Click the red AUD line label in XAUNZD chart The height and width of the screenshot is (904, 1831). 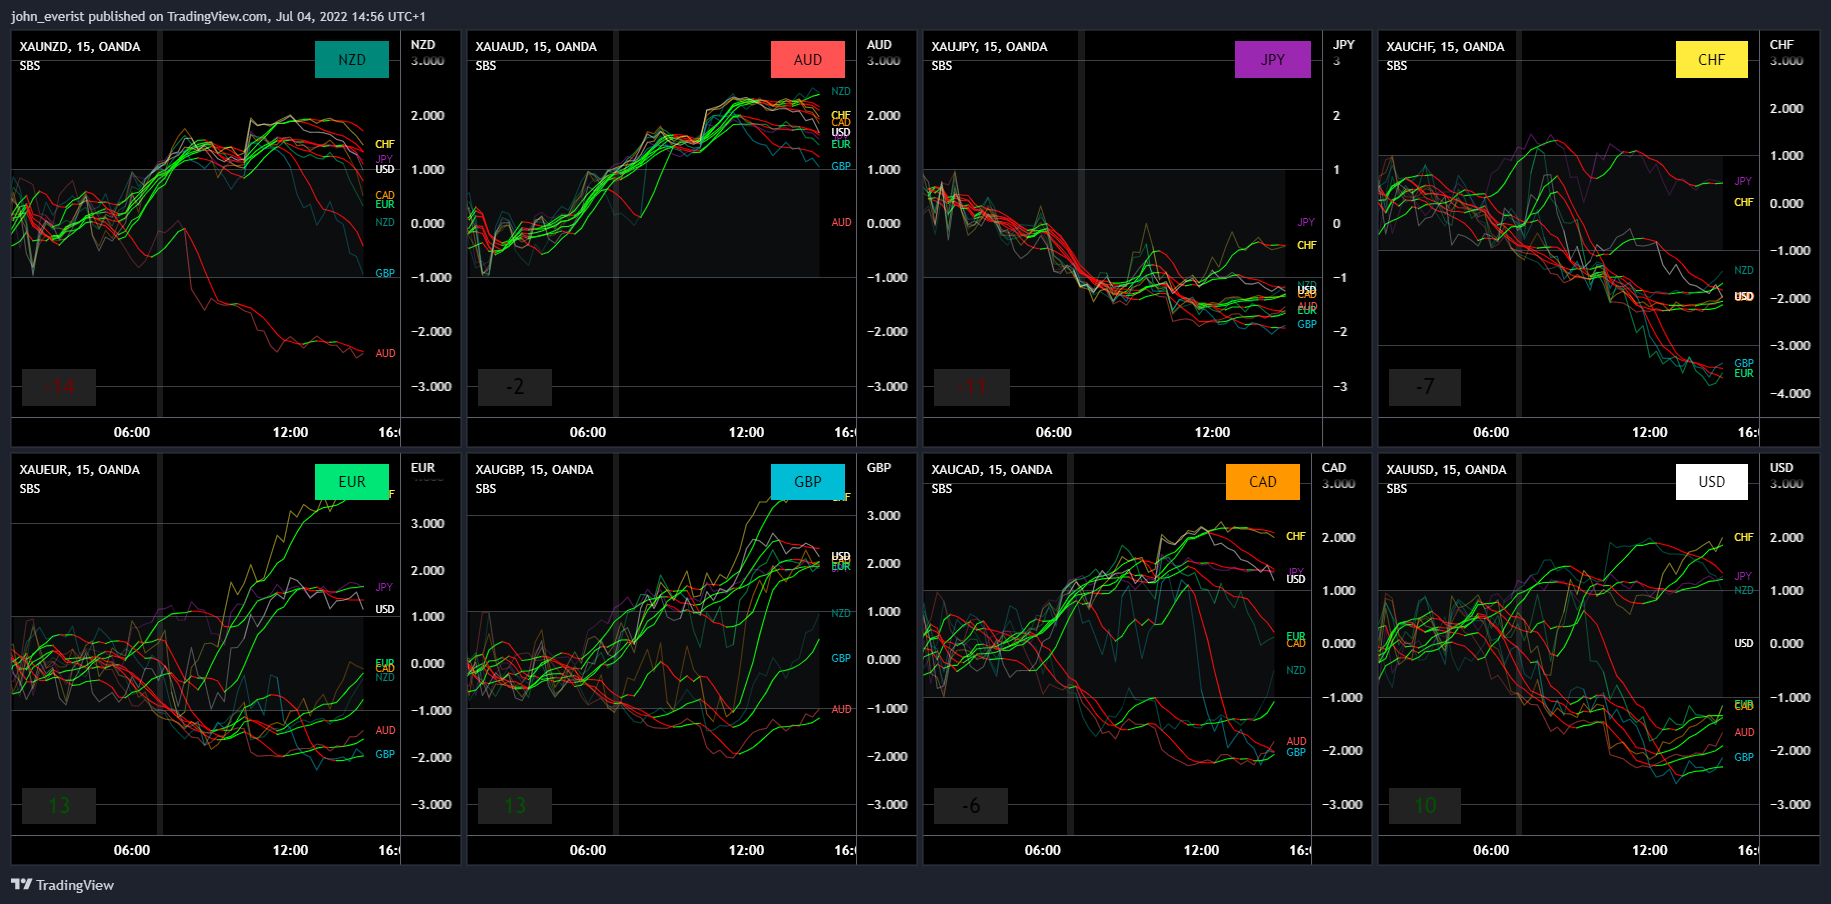pyautogui.click(x=386, y=354)
